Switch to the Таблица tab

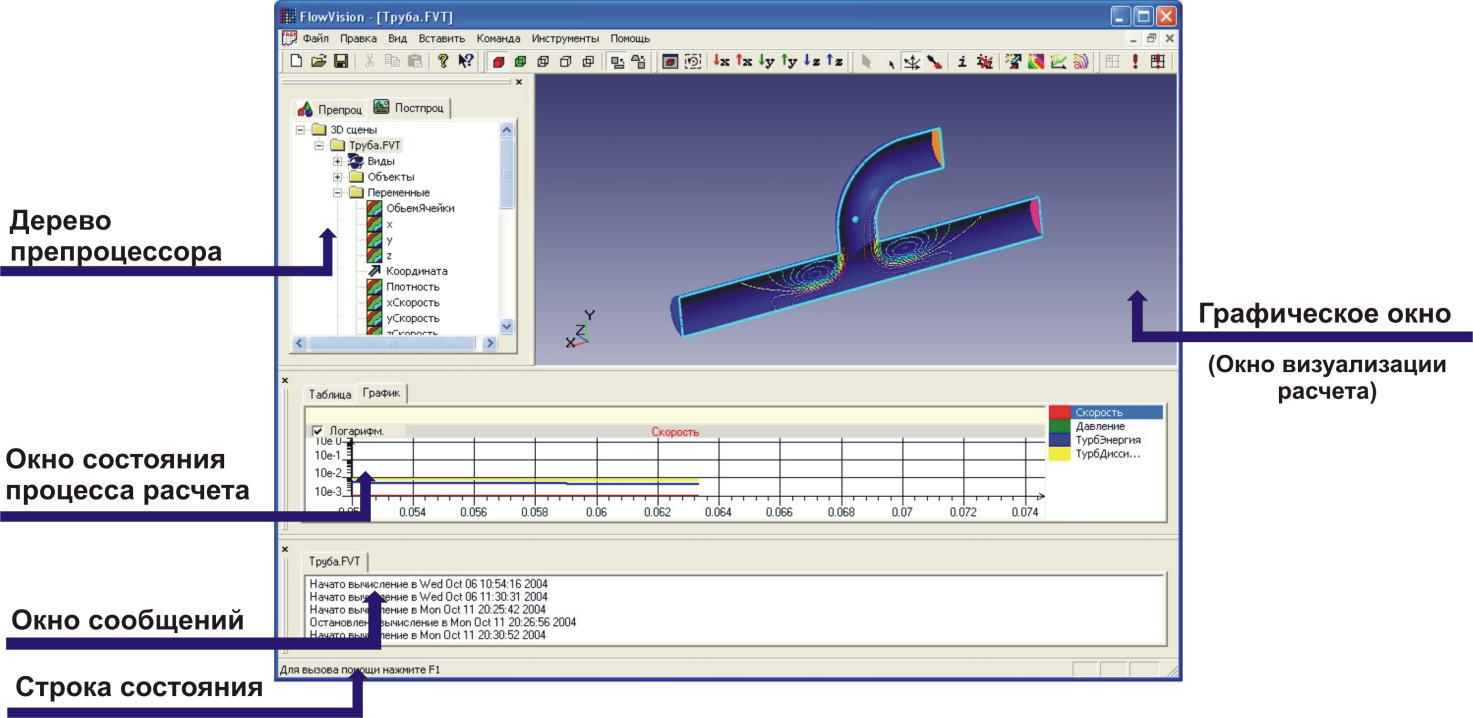pyautogui.click(x=329, y=394)
